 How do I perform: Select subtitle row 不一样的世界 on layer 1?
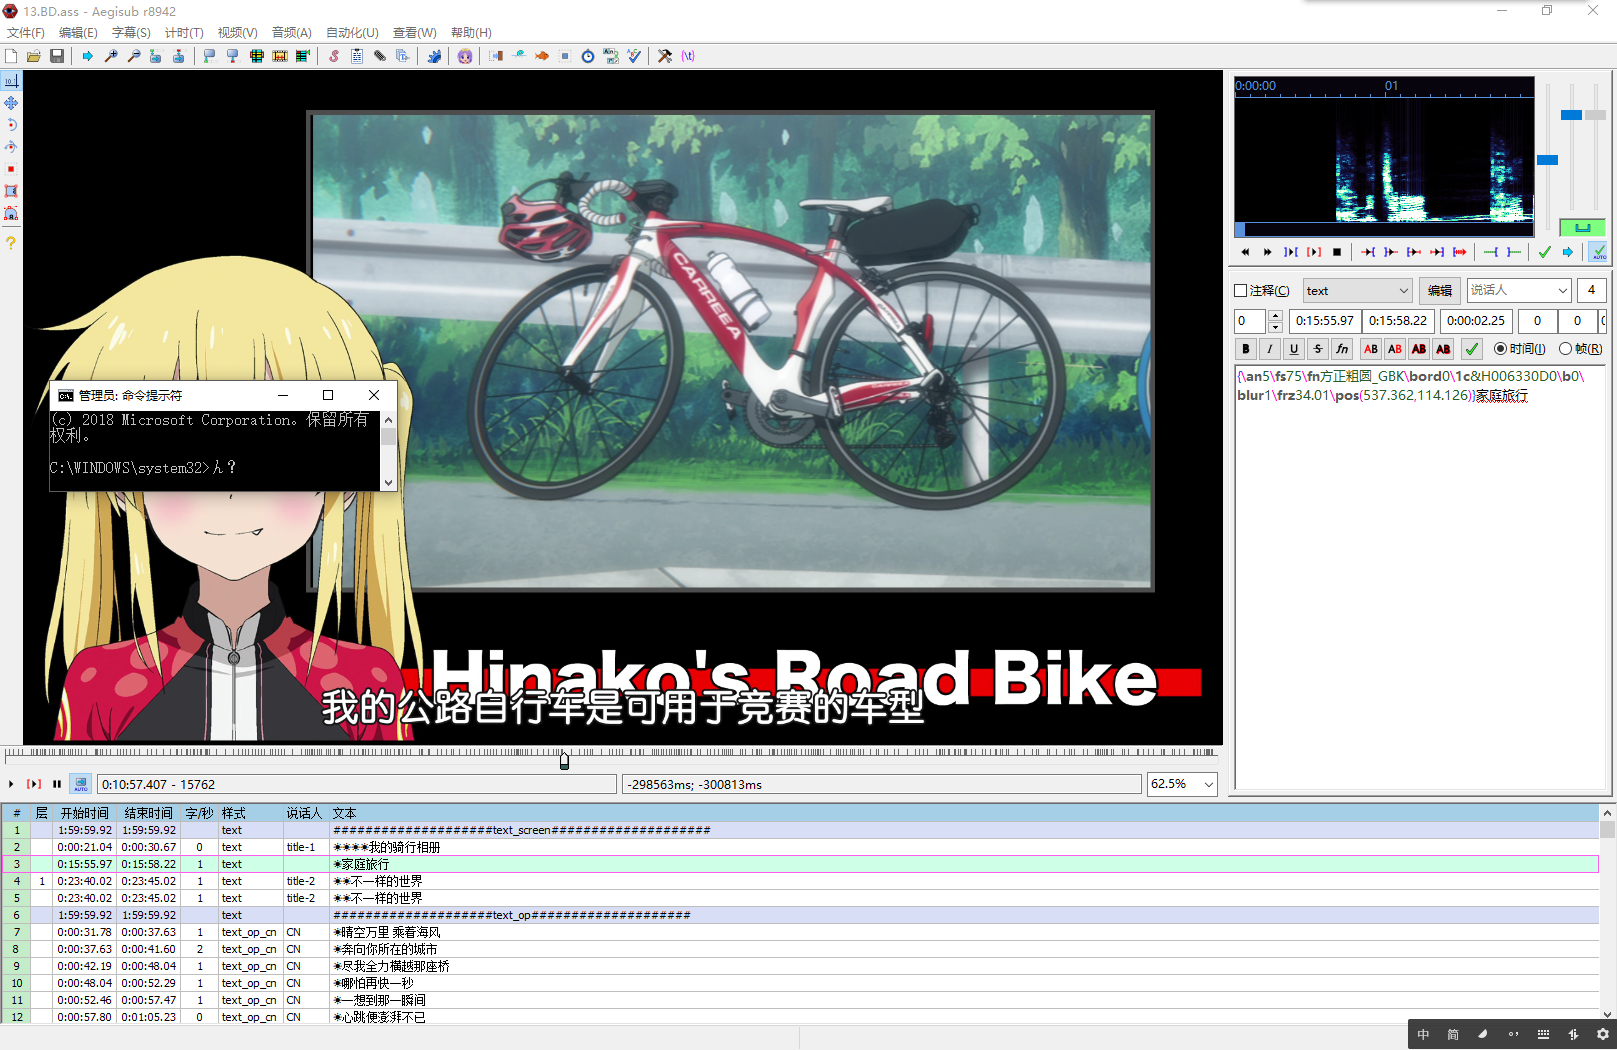tap(800, 881)
